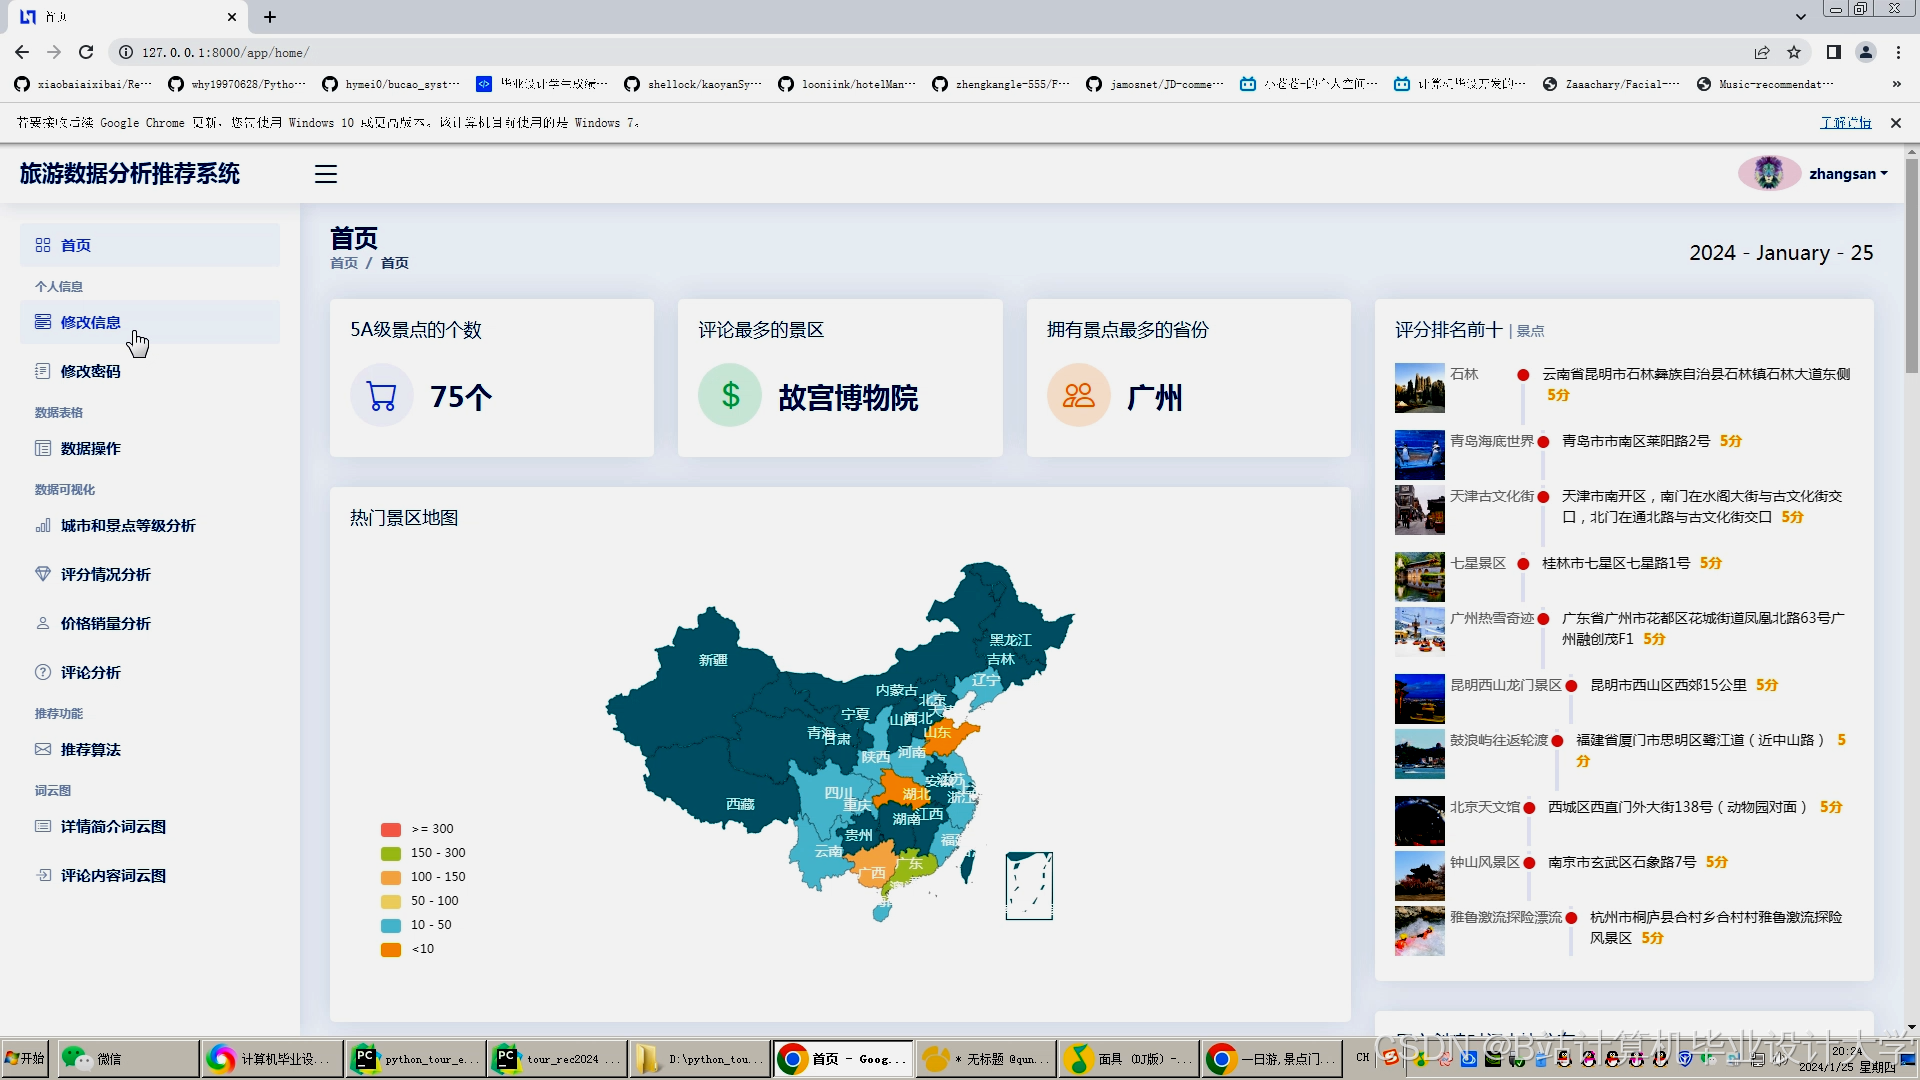This screenshot has width=1920, height=1080.
Task: Reload the page with refresh icon
Action: [86, 52]
